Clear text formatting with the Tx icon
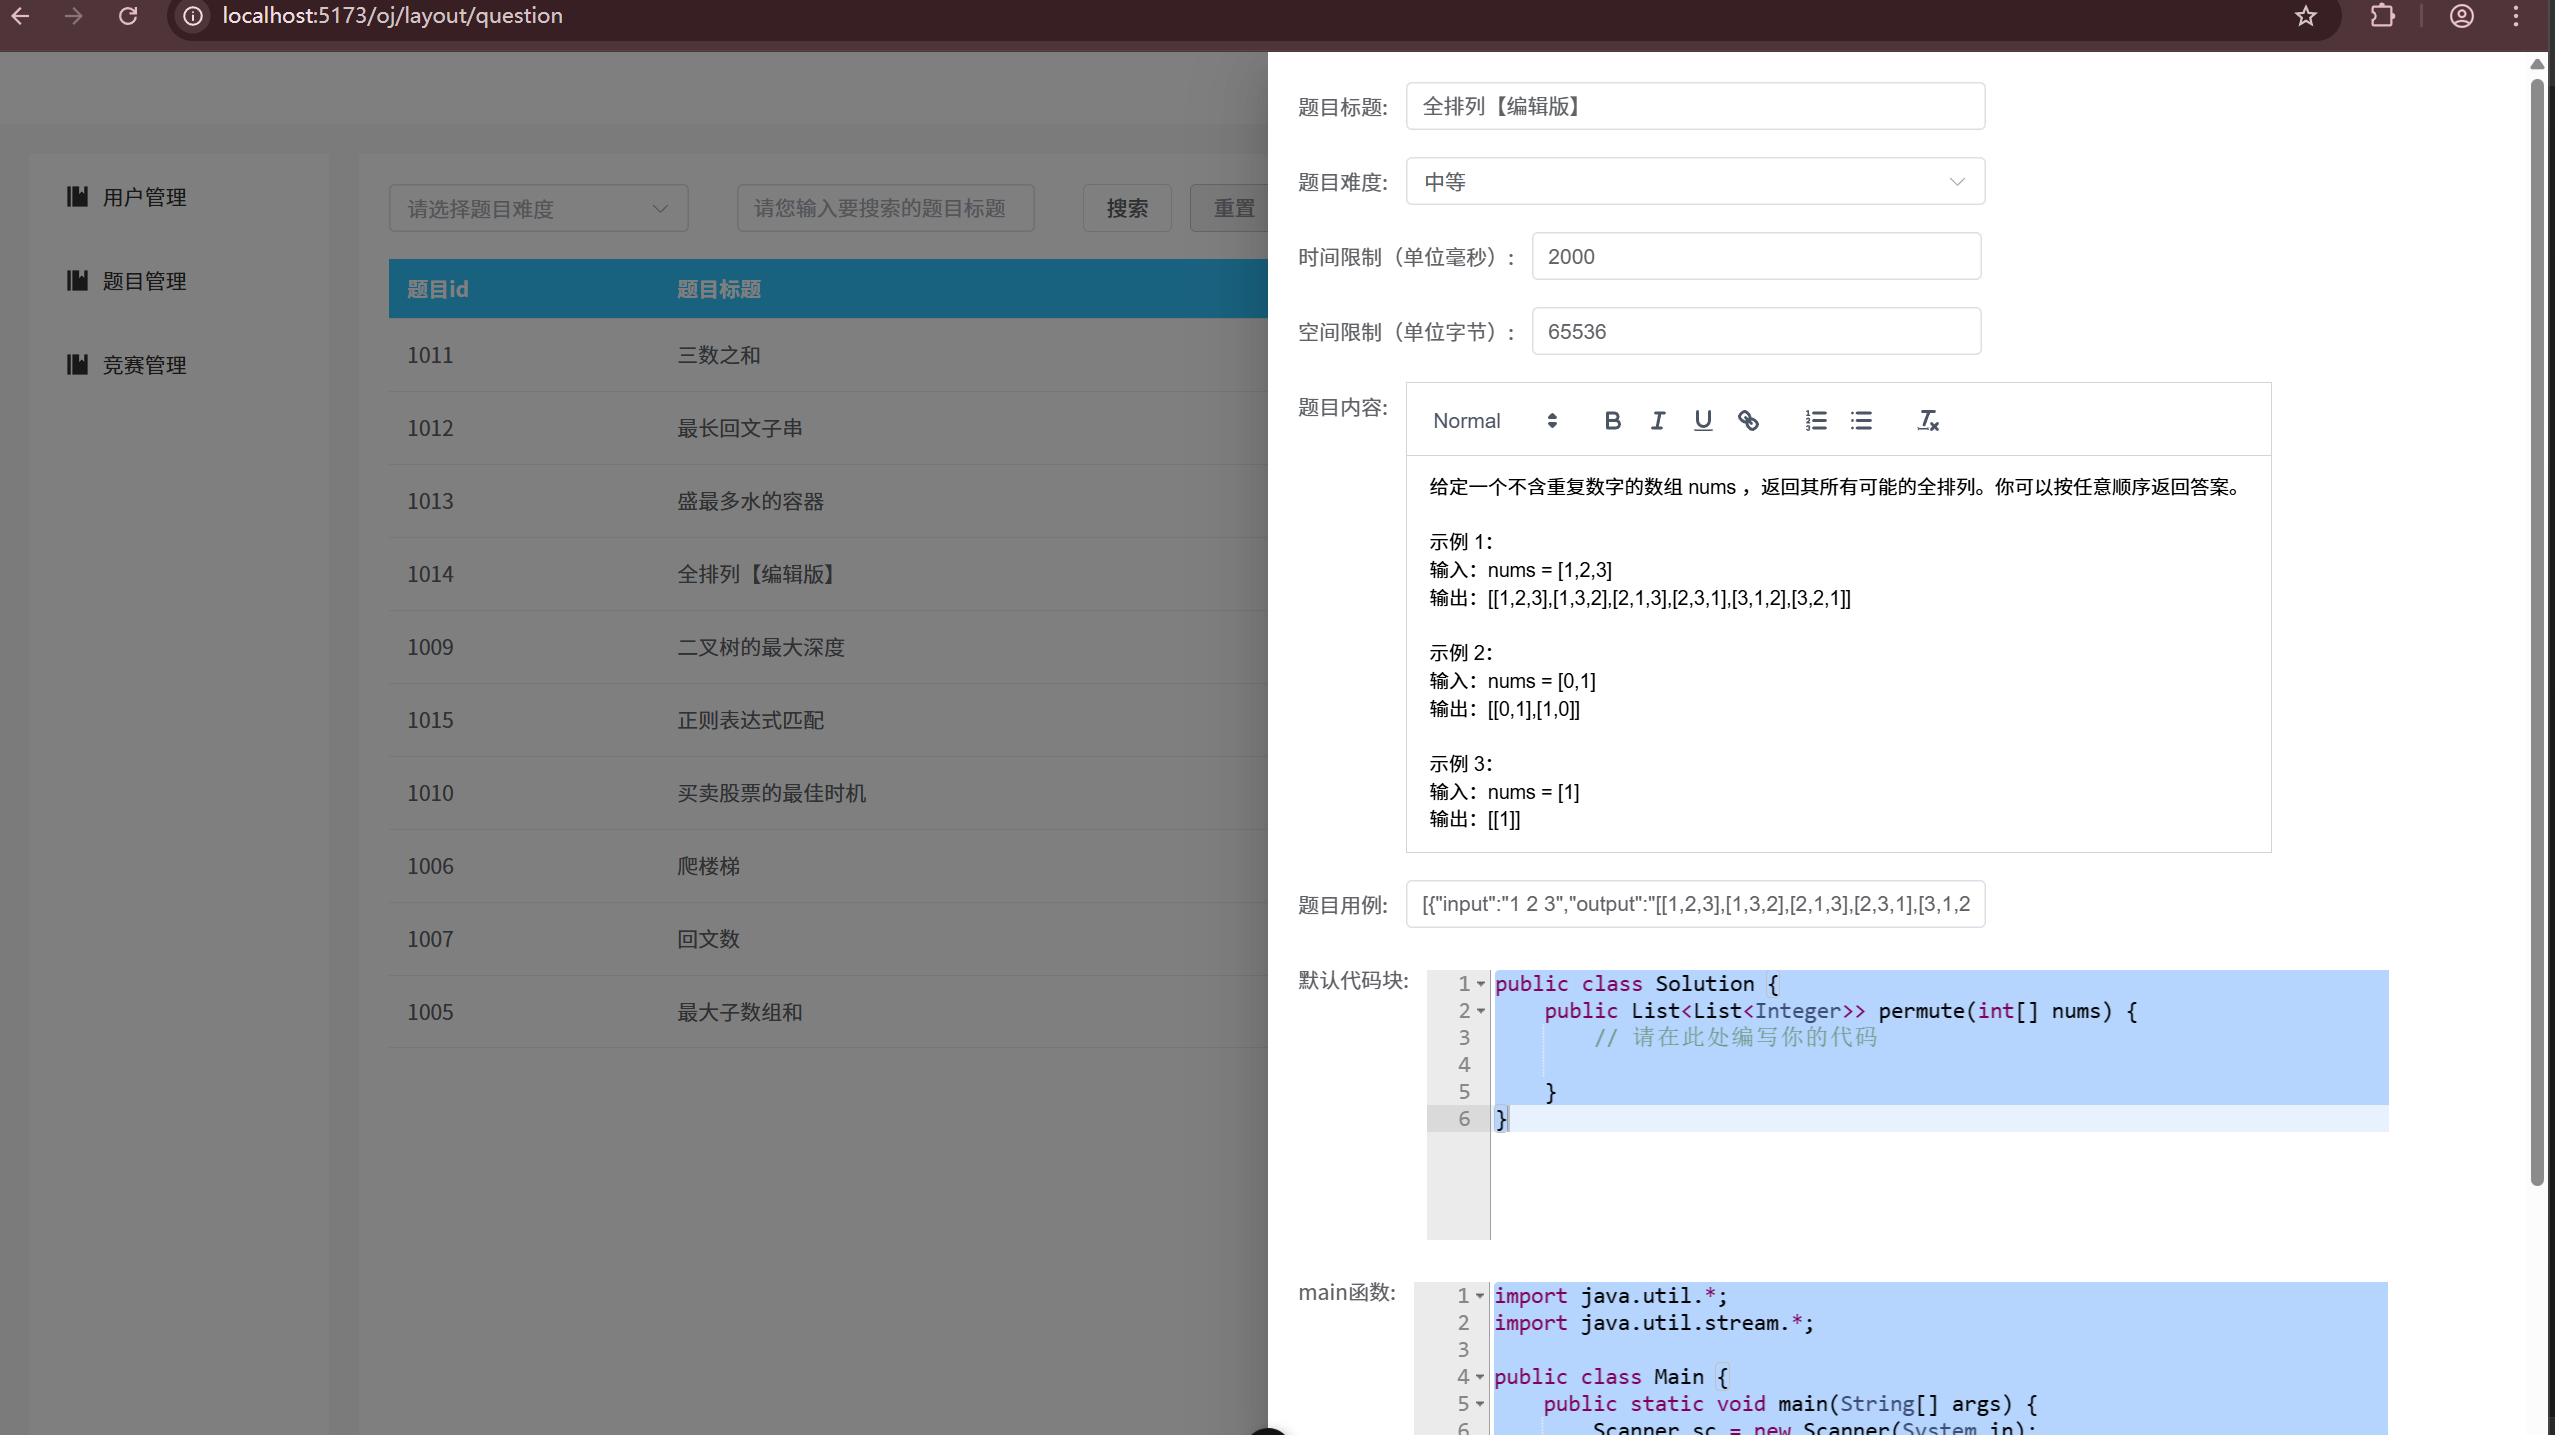 coord(1928,420)
